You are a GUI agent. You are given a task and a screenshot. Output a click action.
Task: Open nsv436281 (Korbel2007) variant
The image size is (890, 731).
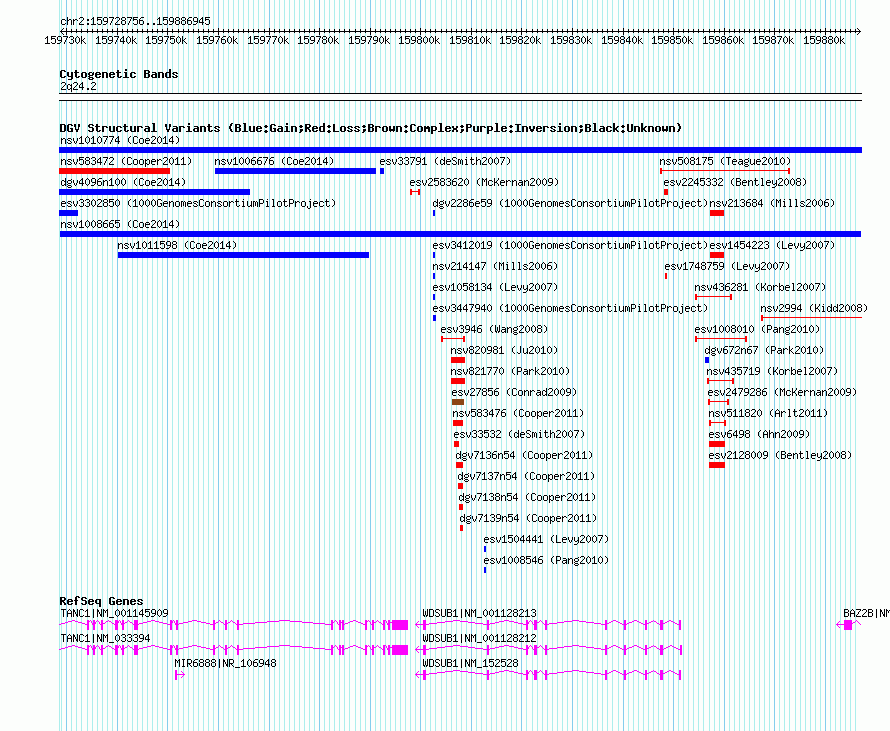click(761, 287)
